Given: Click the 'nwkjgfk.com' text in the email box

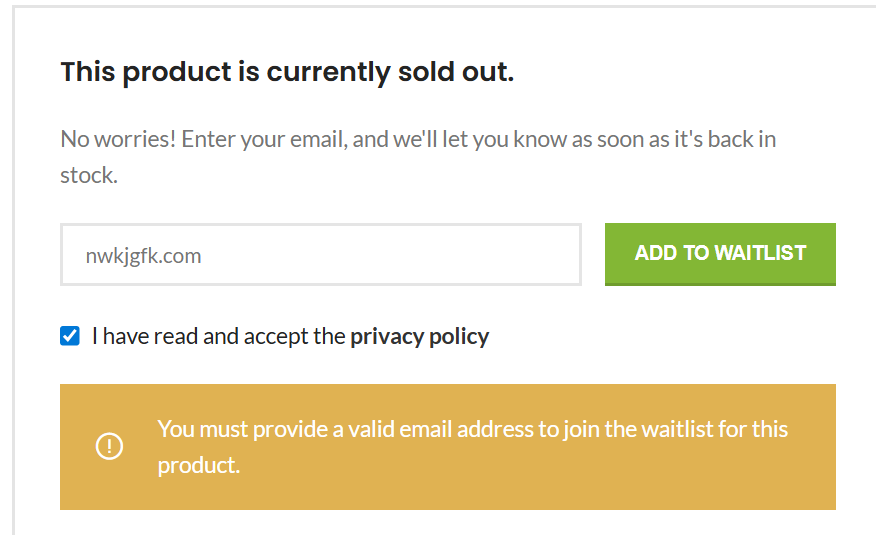Looking at the screenshot, I should click(x=143, y=256).
